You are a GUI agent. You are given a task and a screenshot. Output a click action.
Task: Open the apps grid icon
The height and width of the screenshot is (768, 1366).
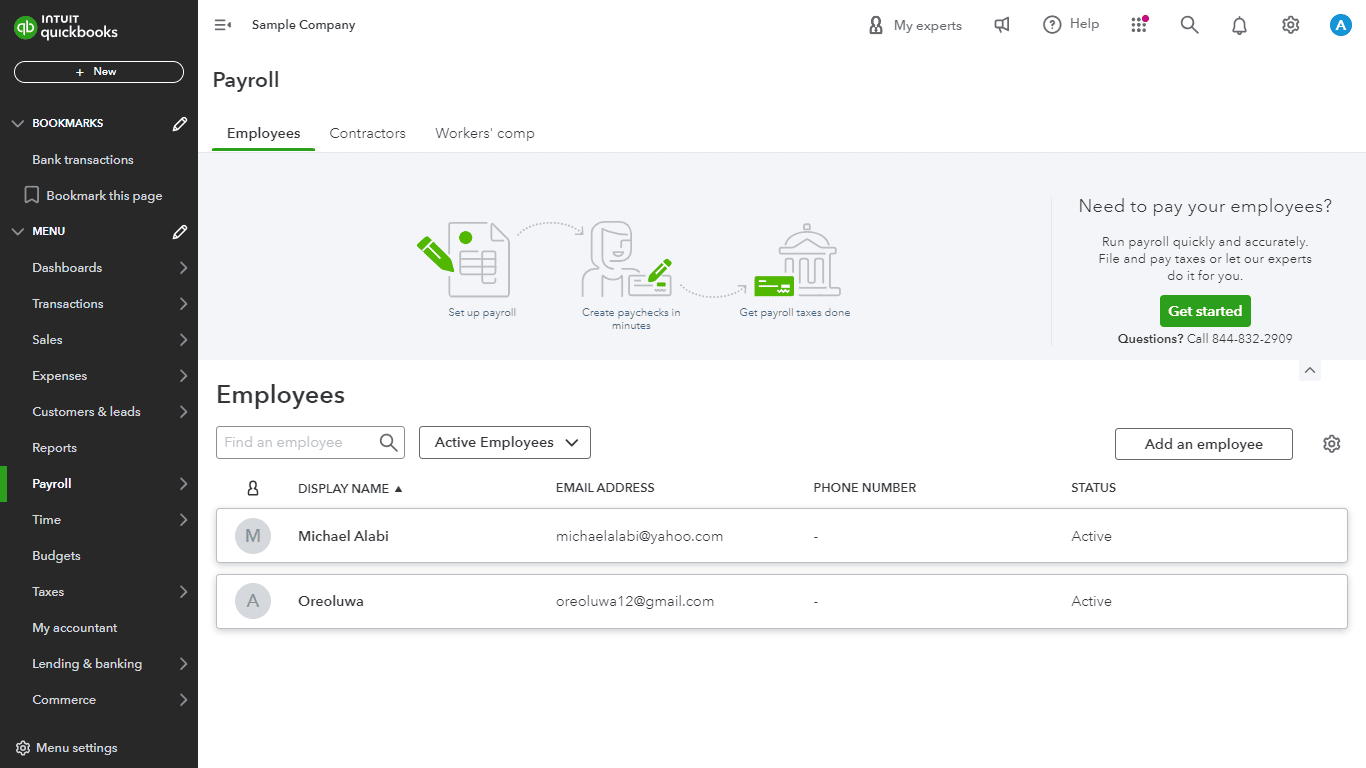click(1138, 25)
